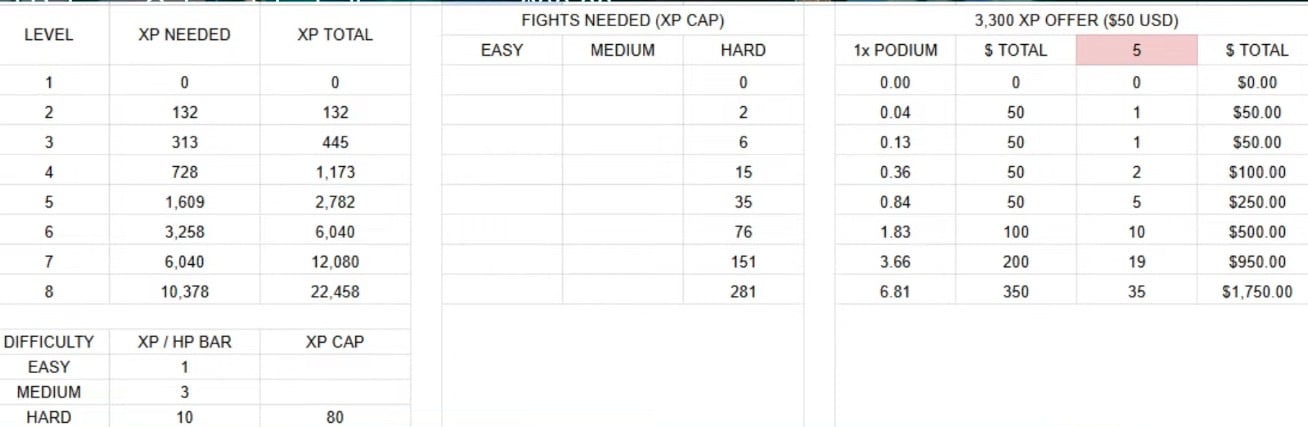The image size is (1308, 427).
Task: Select the XP CAP cell showing 80
Action: [335, 417]
